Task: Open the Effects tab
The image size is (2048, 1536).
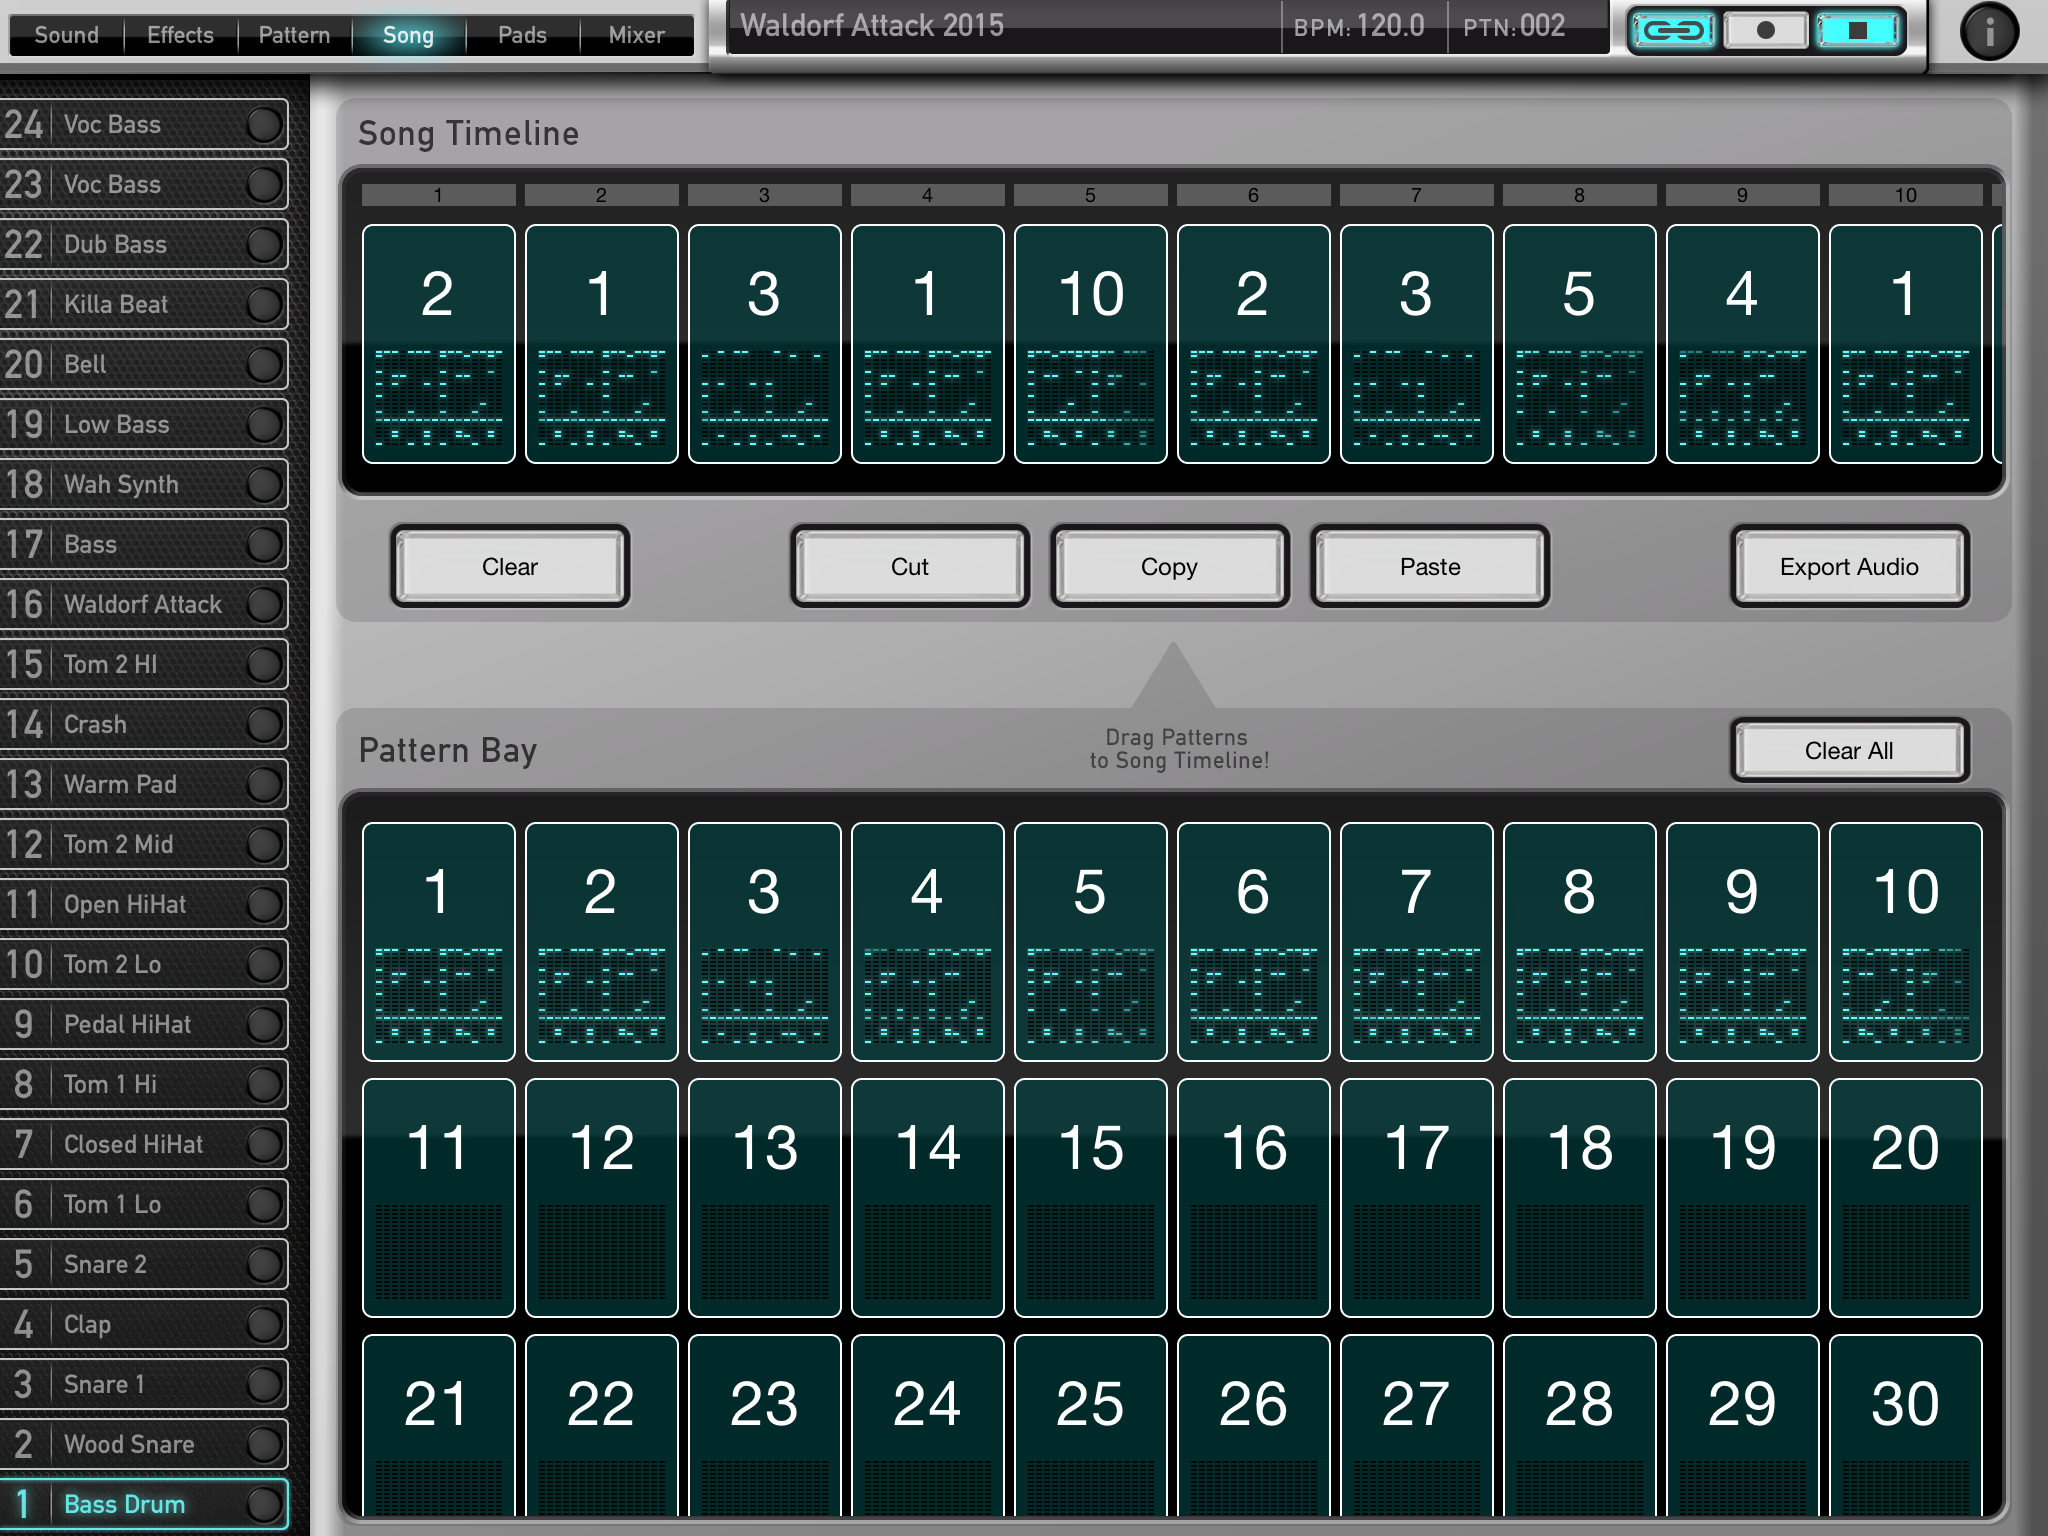Action: tap(180, 35)
